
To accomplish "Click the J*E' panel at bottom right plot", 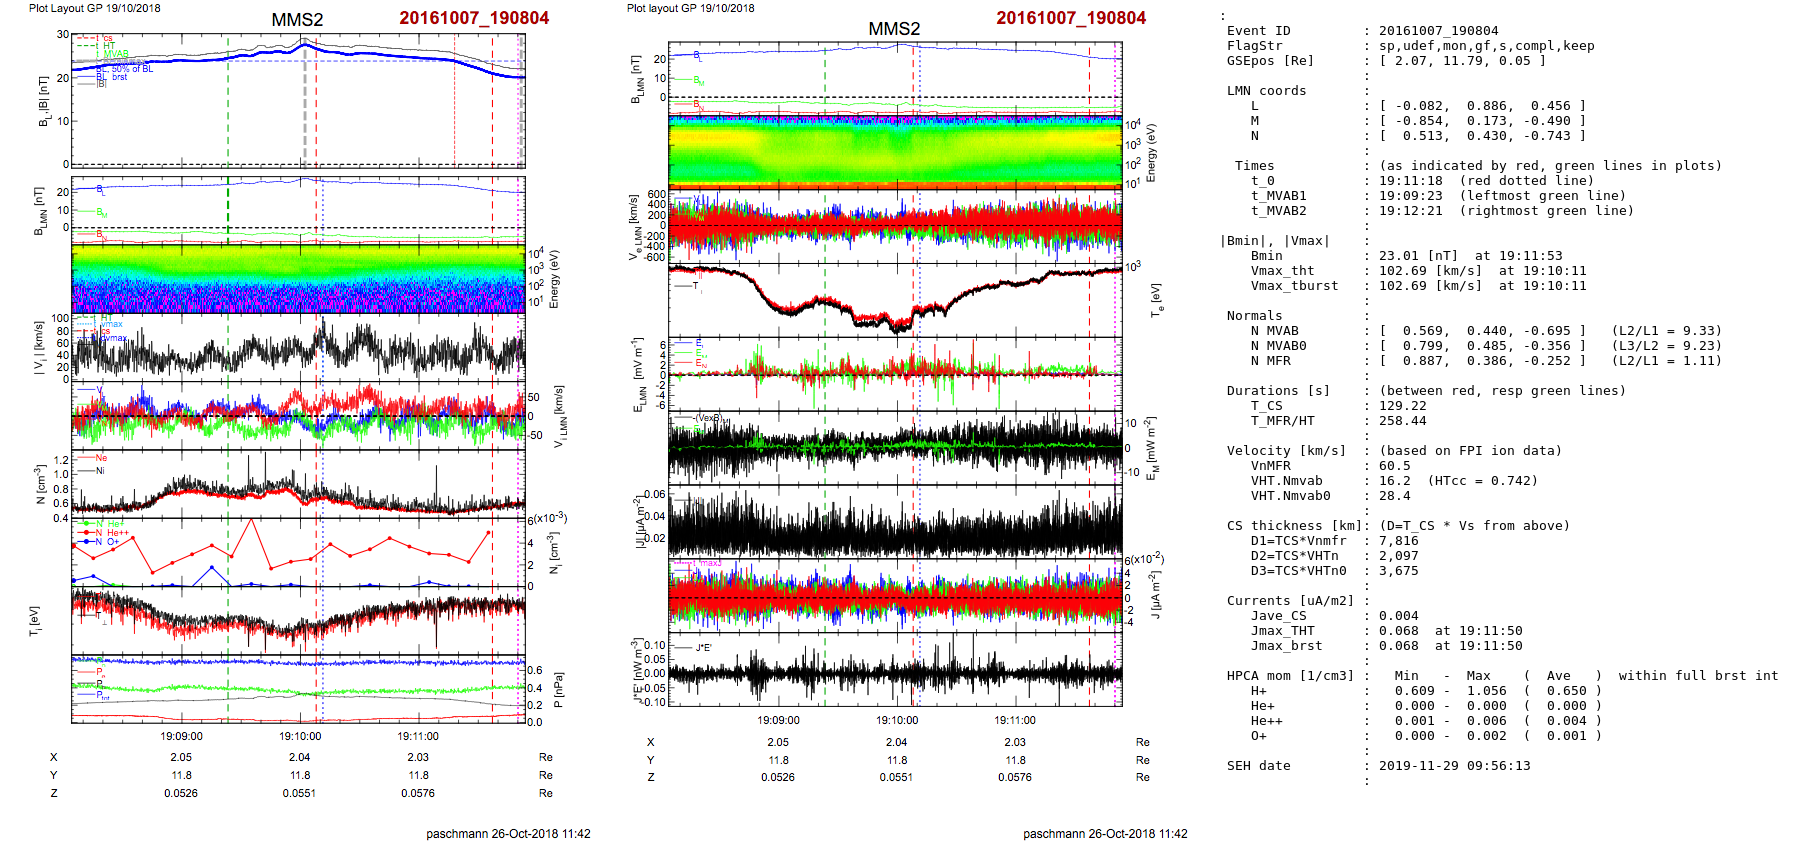I will [x=894, y=670].
